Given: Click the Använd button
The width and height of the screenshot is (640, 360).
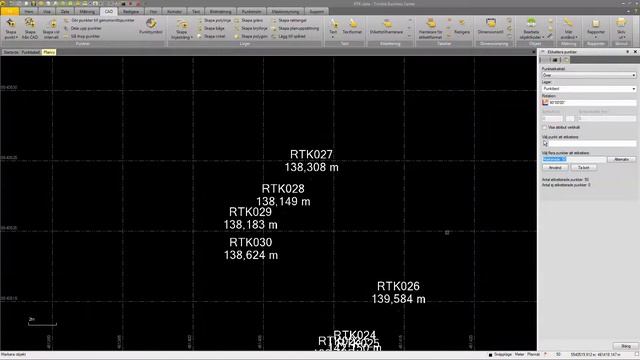Looking at the screenshot, I should [555, 168].
